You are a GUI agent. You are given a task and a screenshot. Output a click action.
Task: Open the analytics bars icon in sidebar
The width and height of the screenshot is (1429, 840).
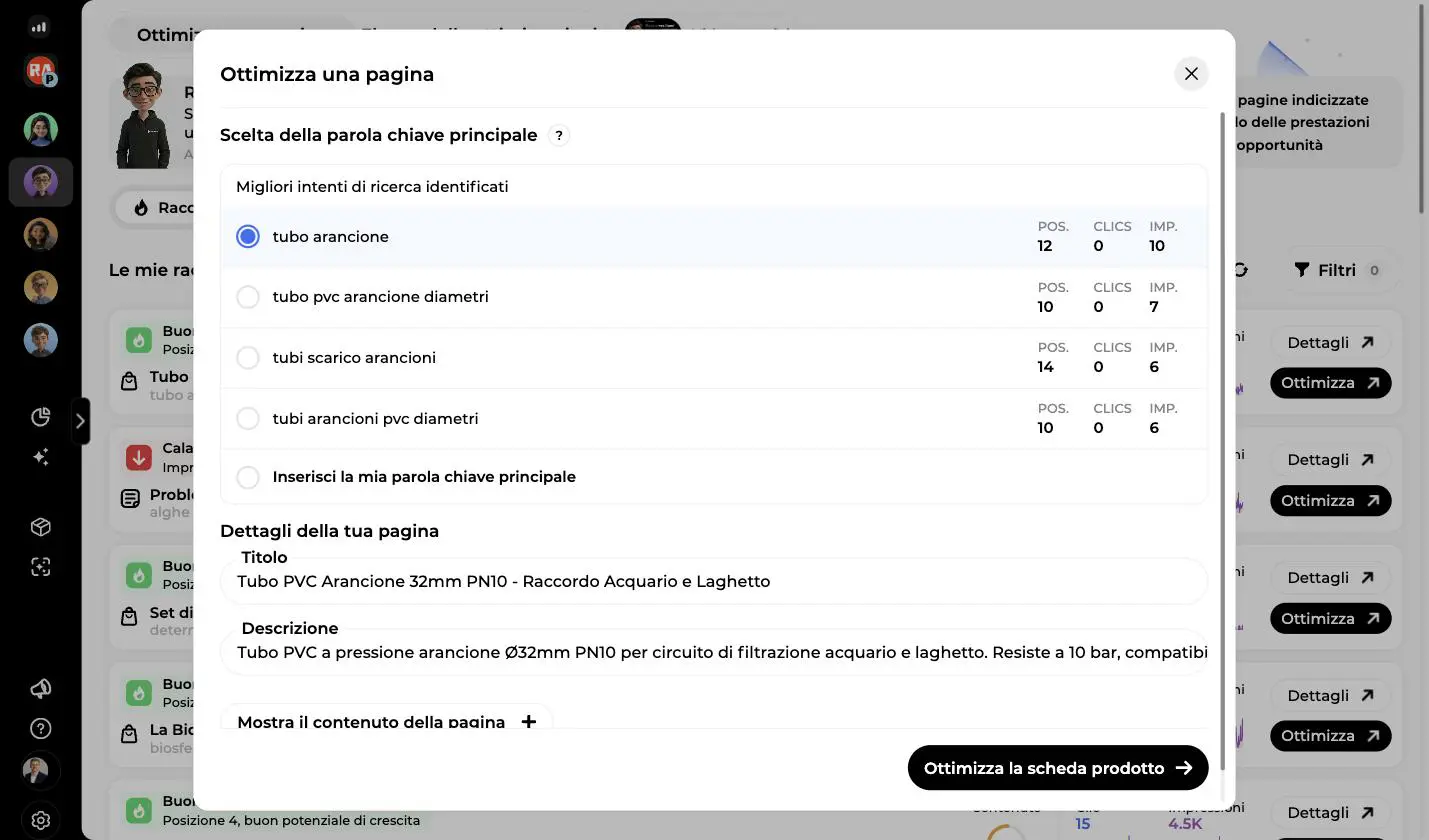[40, 27]
